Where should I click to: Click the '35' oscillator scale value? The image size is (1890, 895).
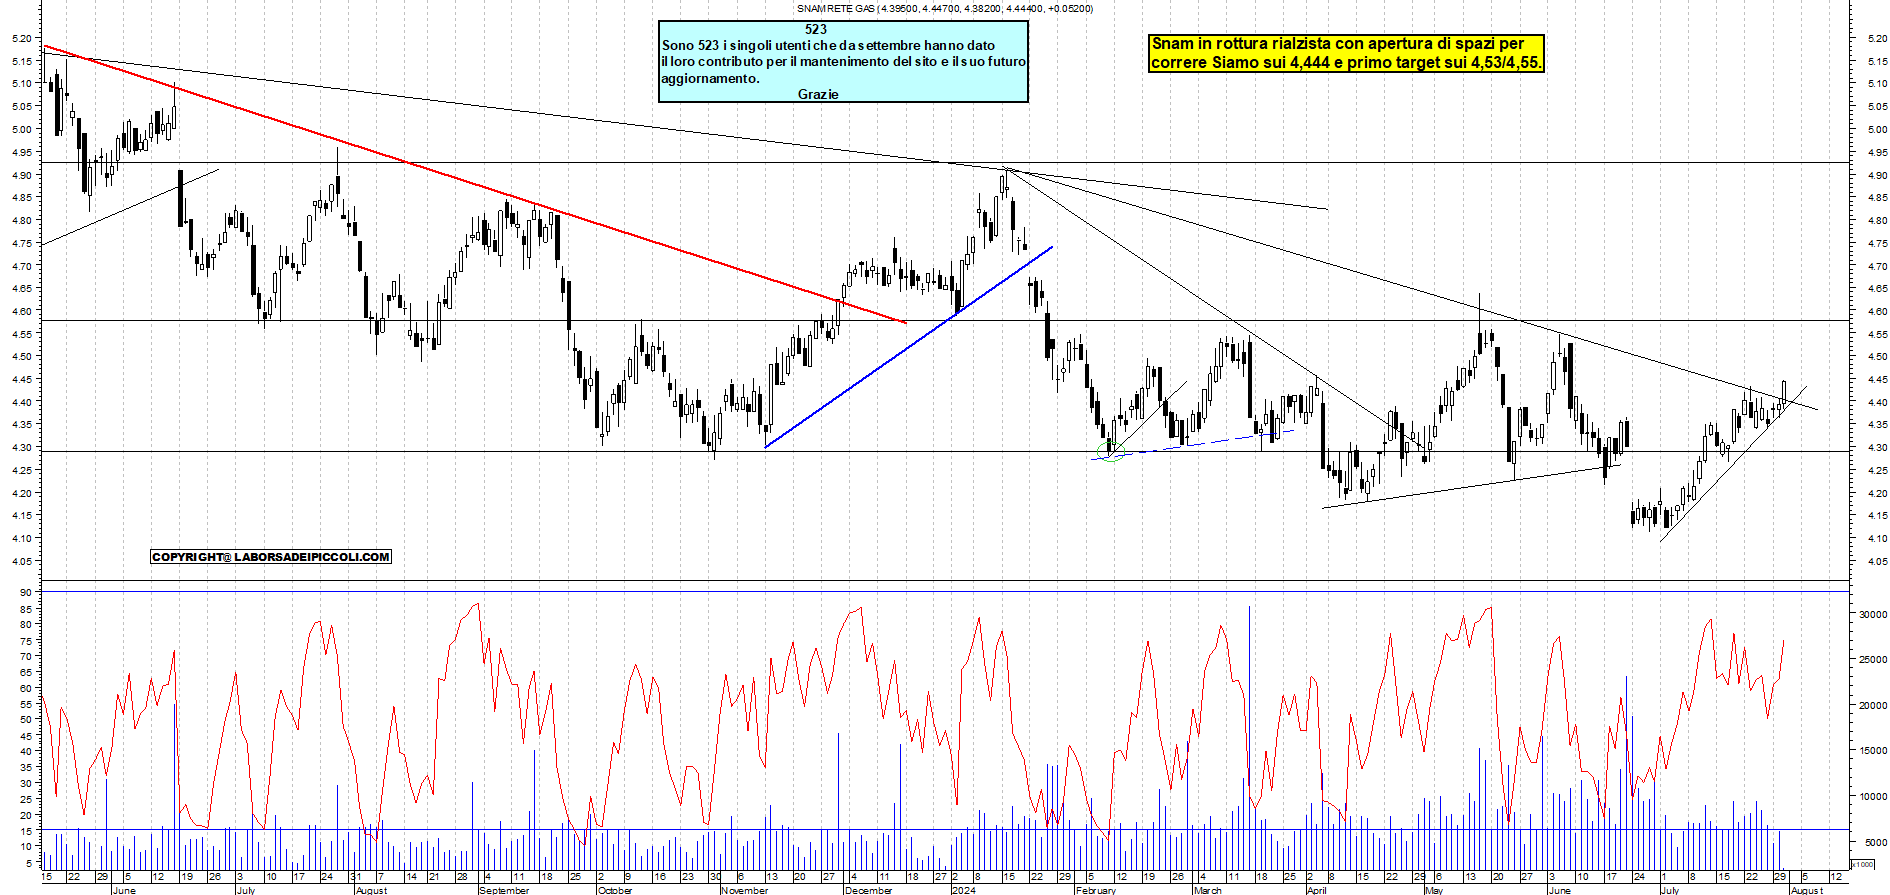pos(25,767)
